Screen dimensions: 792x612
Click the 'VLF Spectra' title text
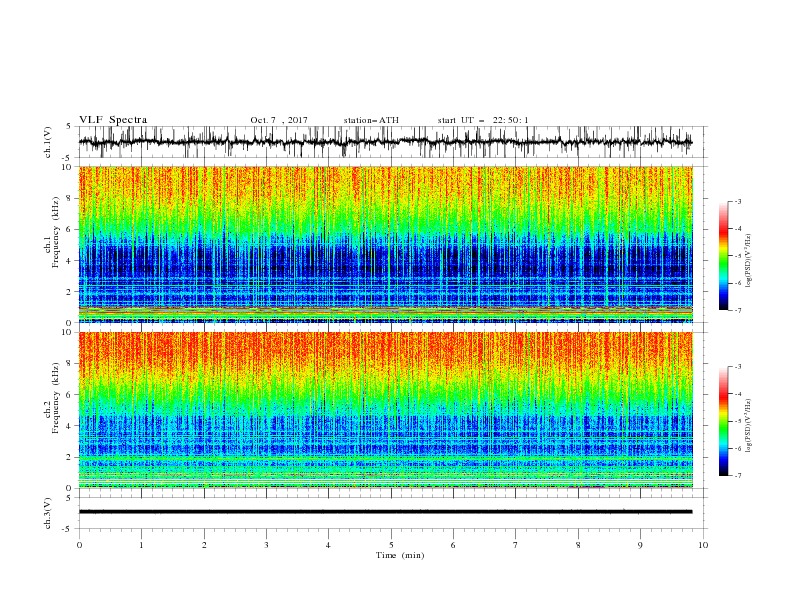pos(113,120)
